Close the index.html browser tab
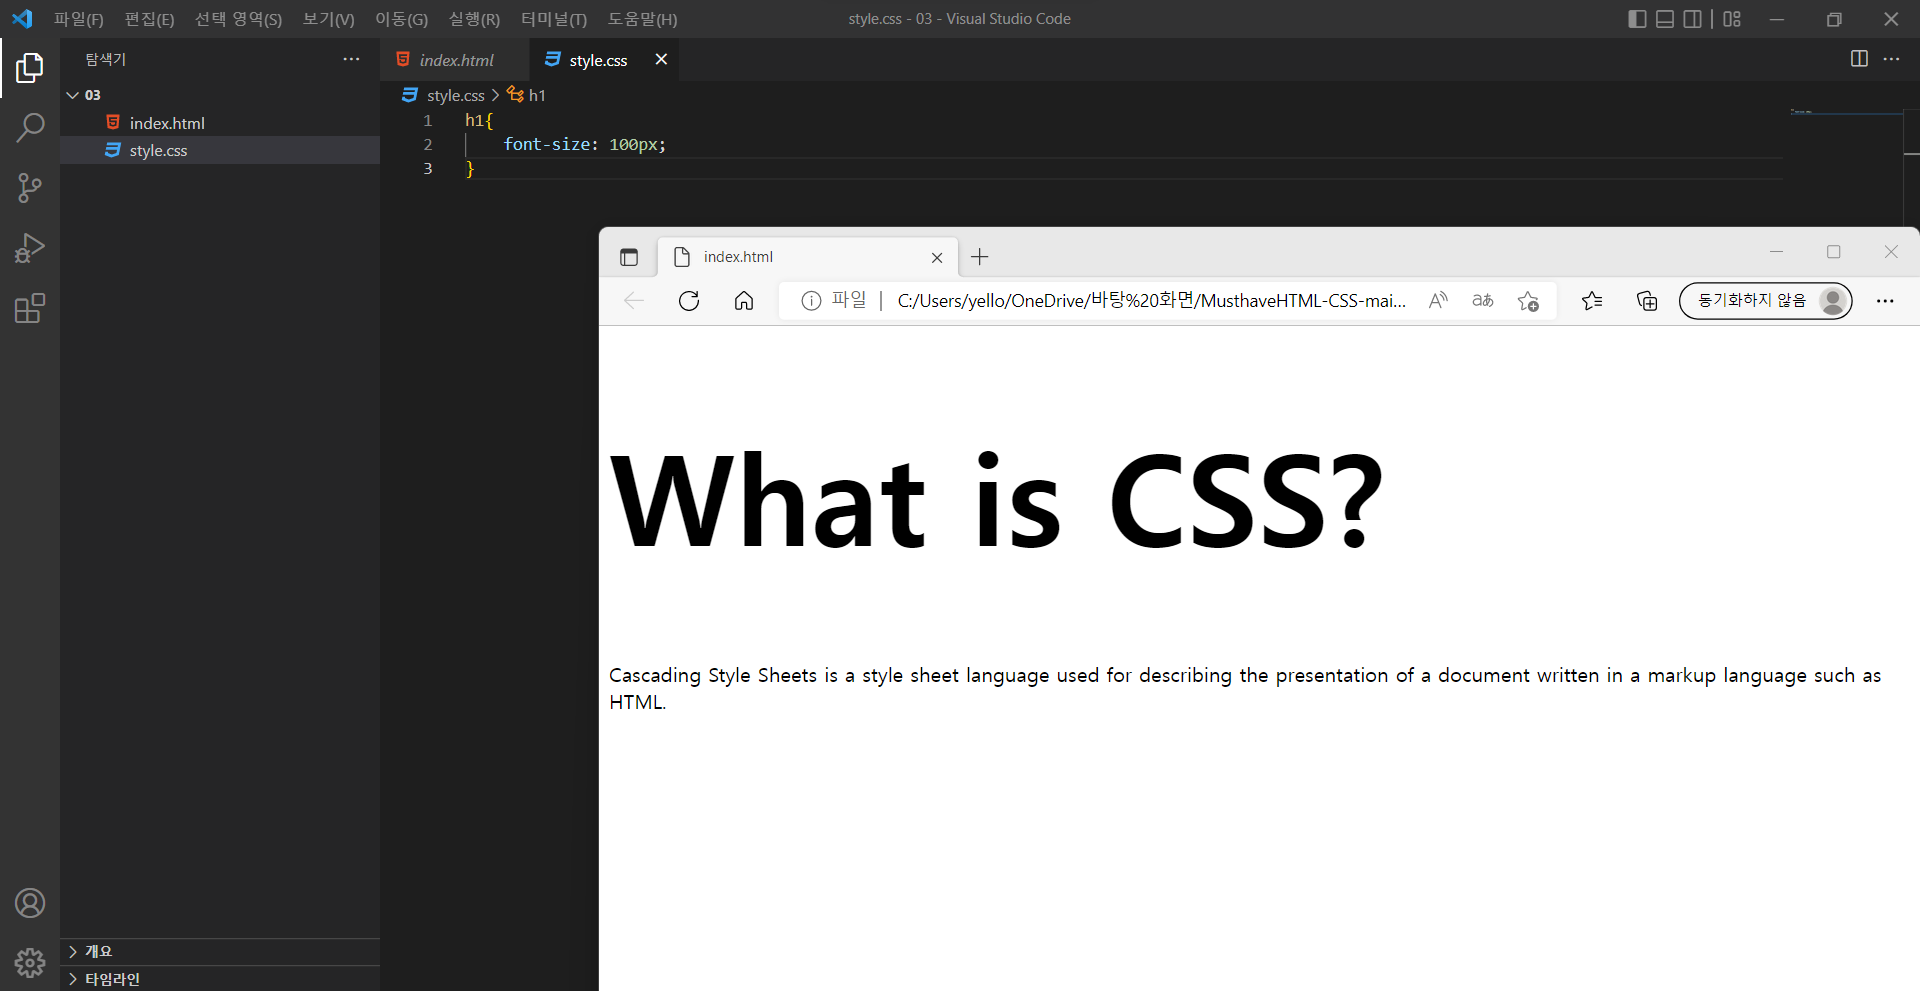The image size is (1920, 991). click(x=937, y=257)
